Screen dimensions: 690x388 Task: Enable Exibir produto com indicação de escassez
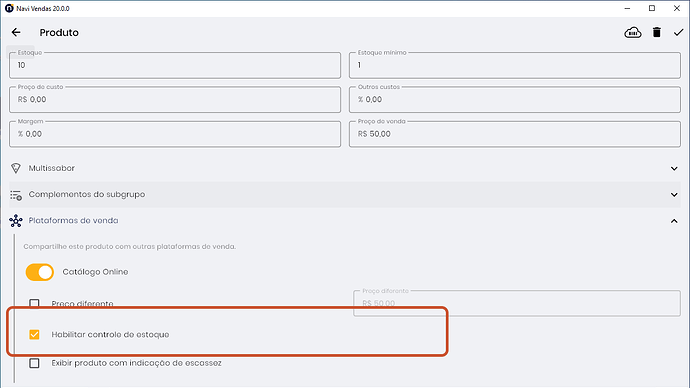coord(34,363)
